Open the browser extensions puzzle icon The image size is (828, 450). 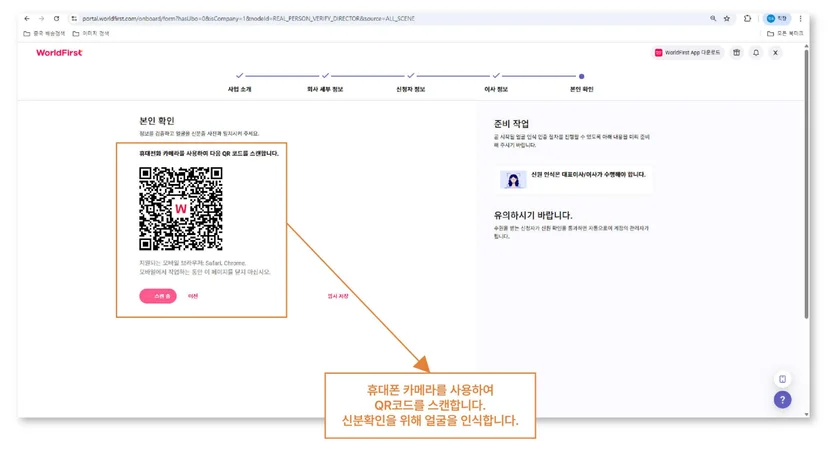pos(747,18)
